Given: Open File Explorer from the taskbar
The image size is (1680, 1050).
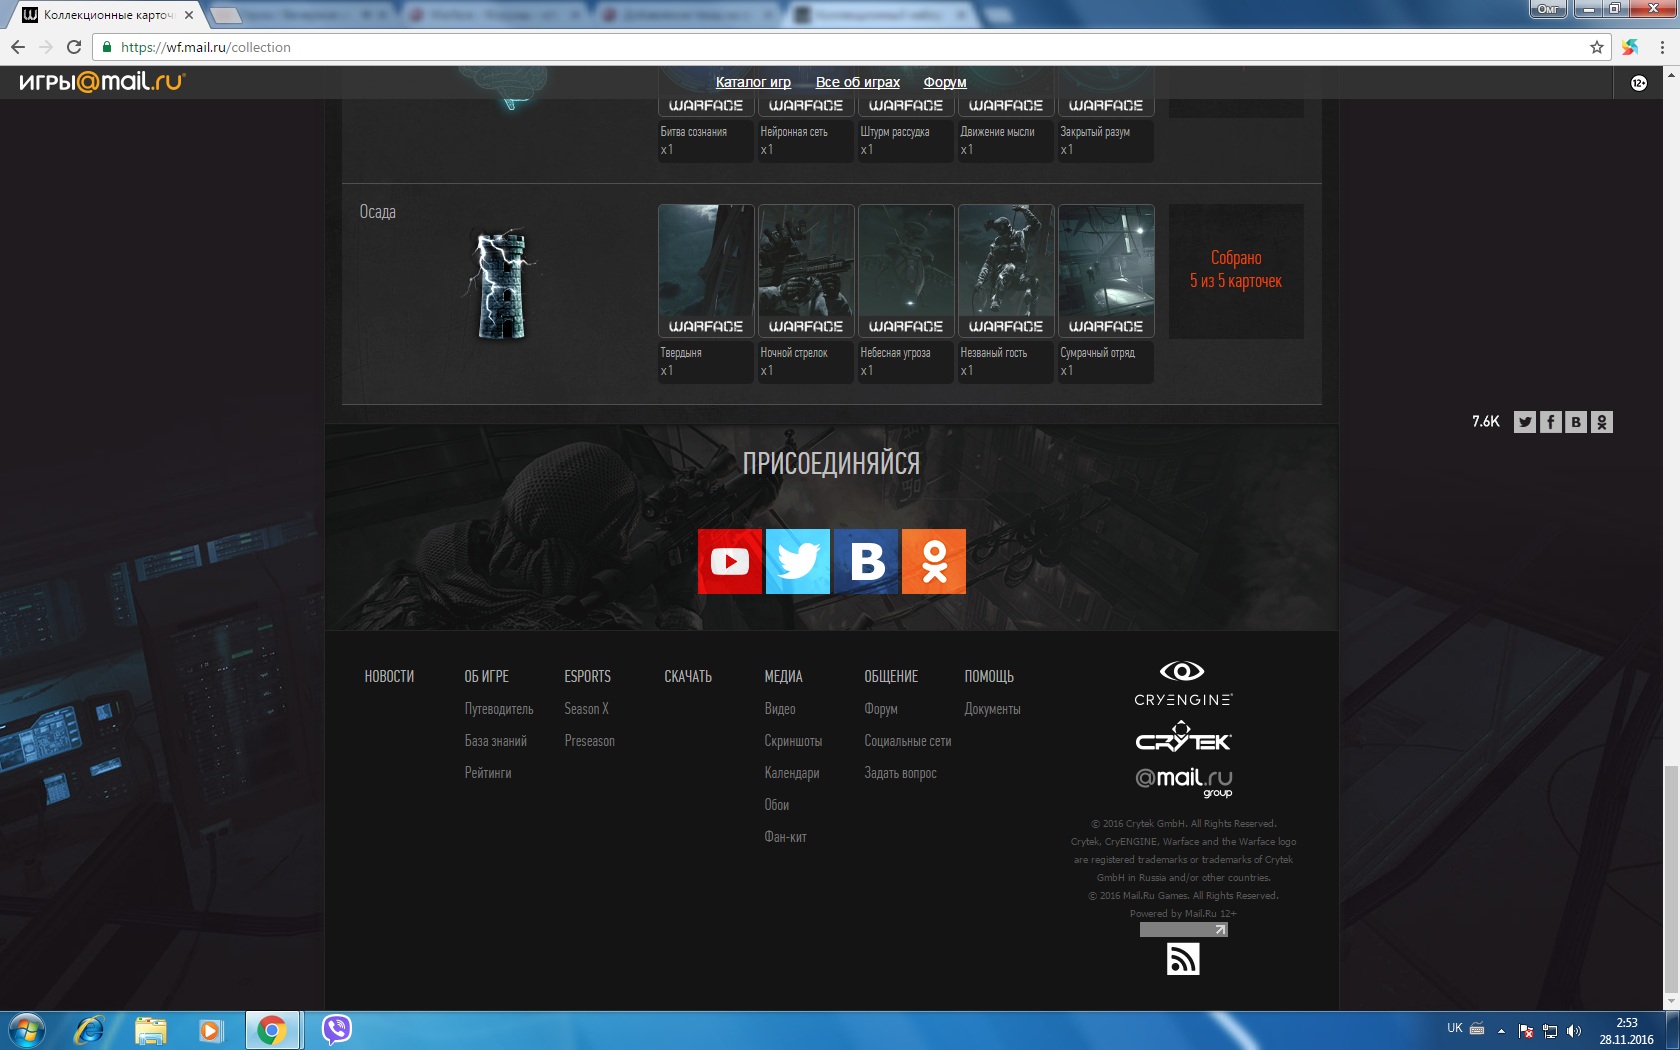Looking at the screenshot, I should coord(151,1030).
